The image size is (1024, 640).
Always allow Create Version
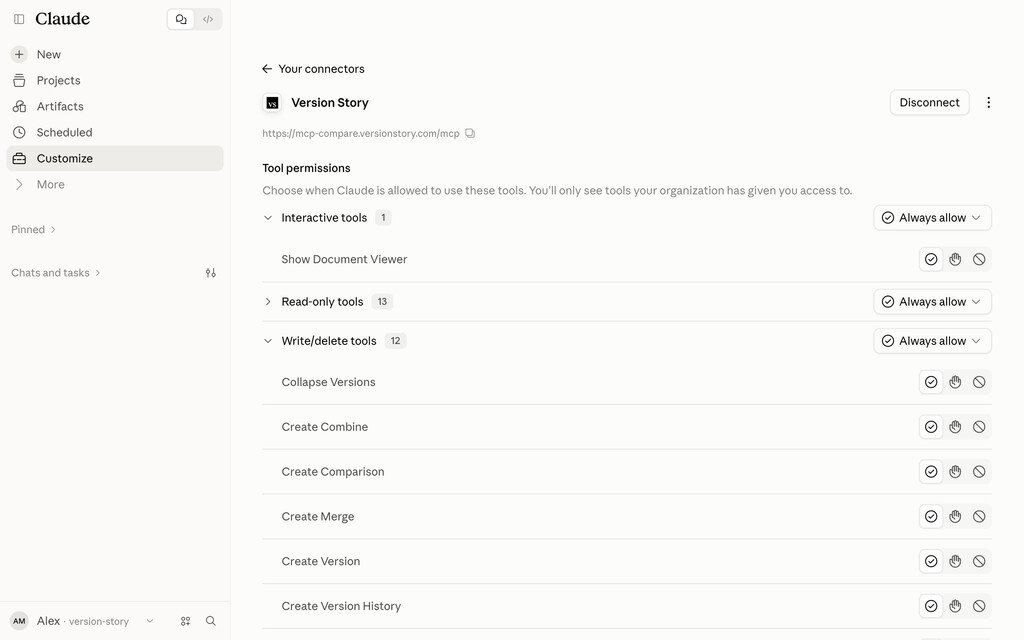pos(931,562)
